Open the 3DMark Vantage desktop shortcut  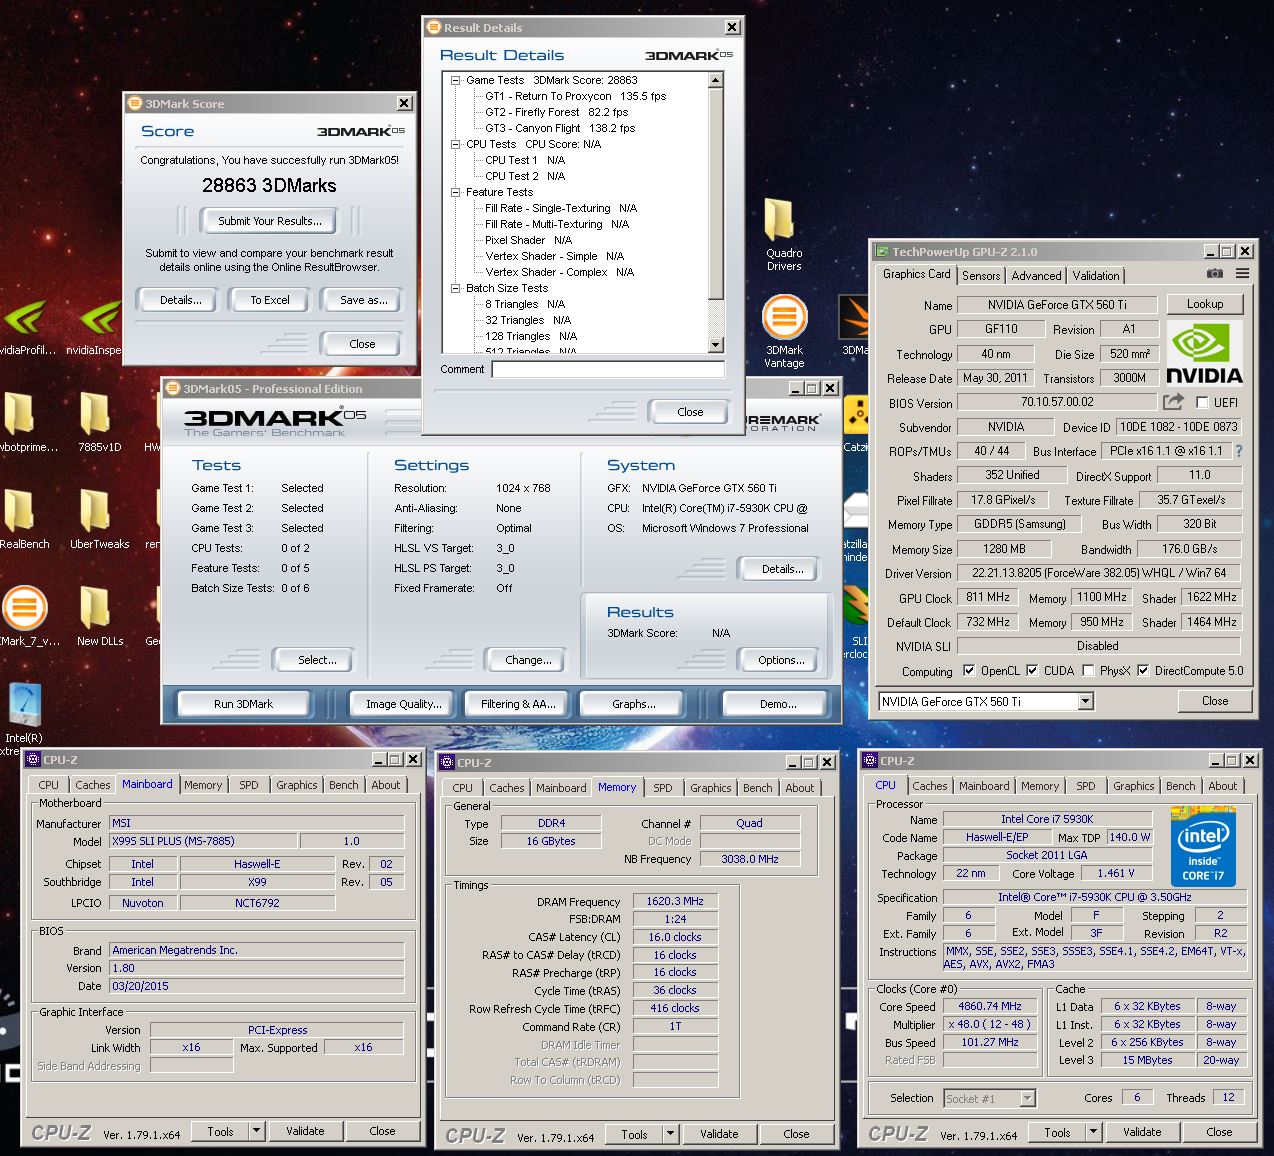pos(785,332)
